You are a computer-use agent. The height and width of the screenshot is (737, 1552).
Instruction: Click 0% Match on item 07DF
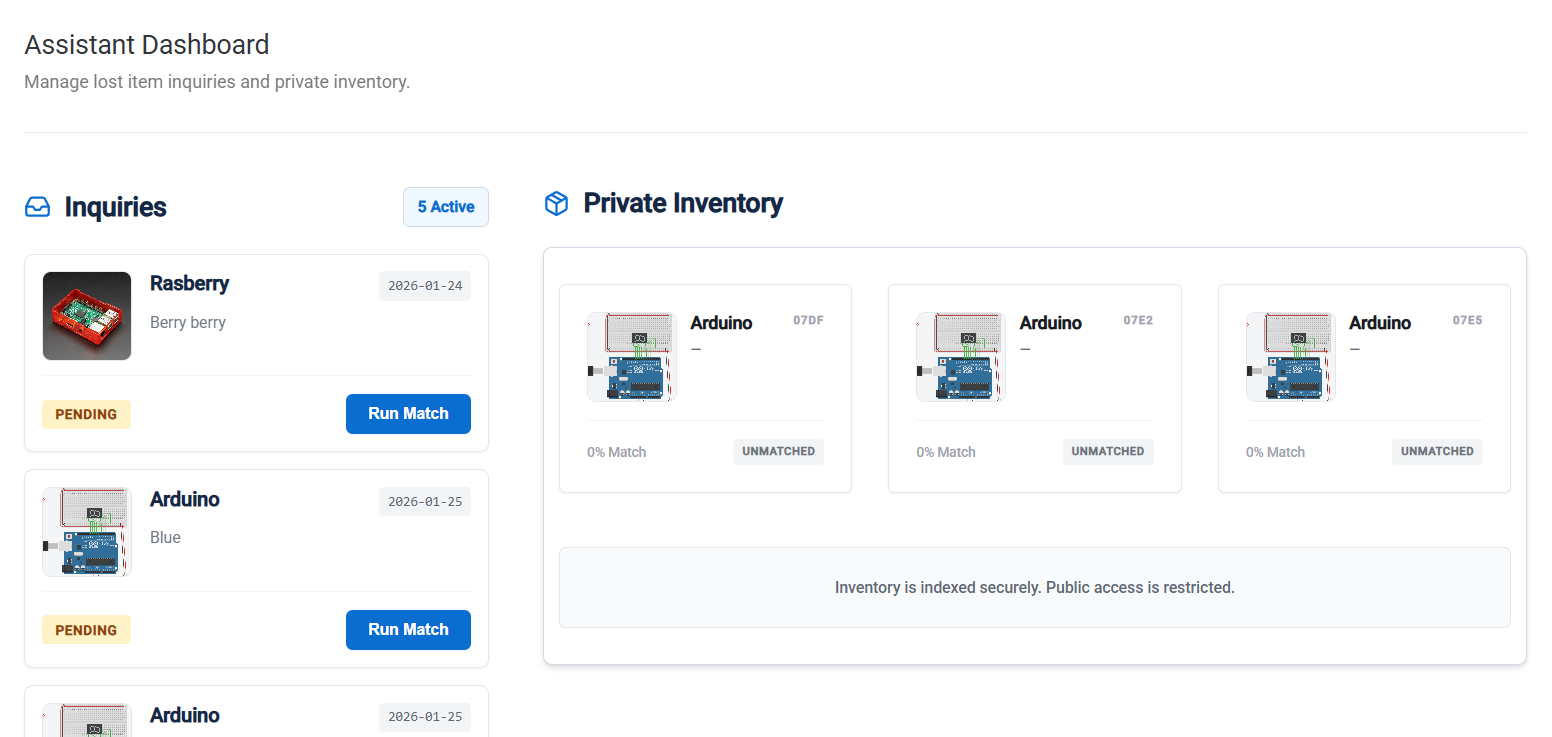[617, 452]
